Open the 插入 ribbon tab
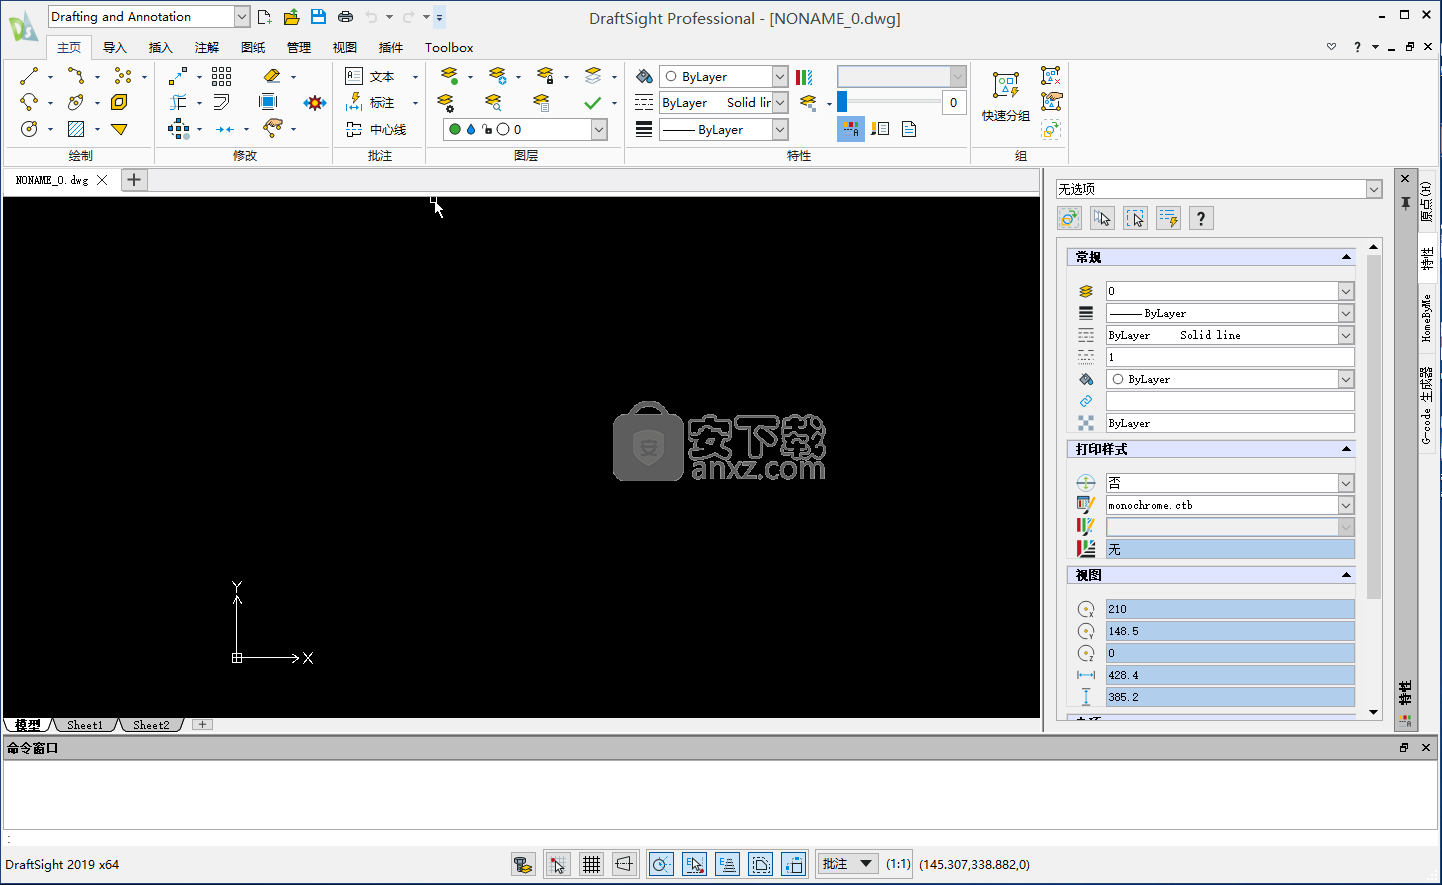Viewport: 1442px width, 885px height. [160, 47]
